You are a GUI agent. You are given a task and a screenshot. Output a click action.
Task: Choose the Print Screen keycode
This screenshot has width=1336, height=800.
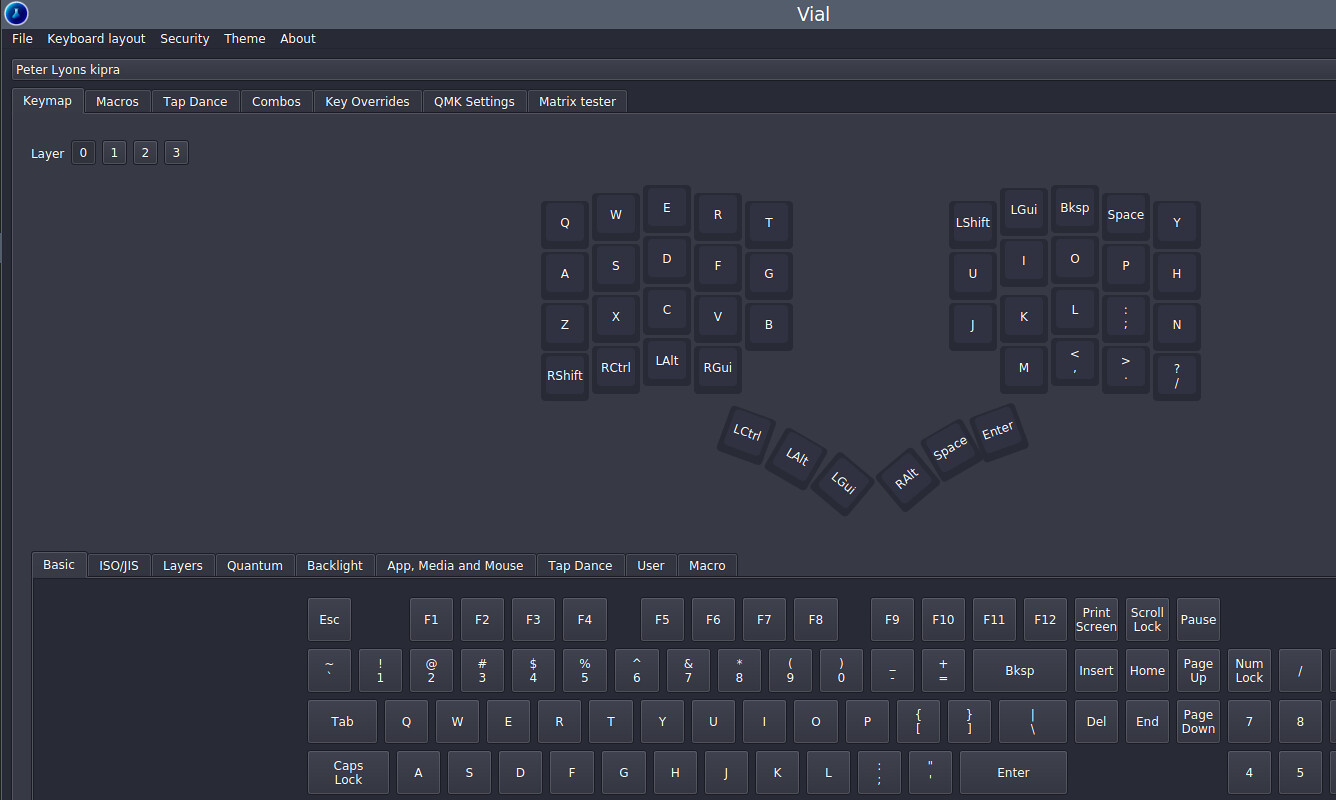tap(1096, 620)
